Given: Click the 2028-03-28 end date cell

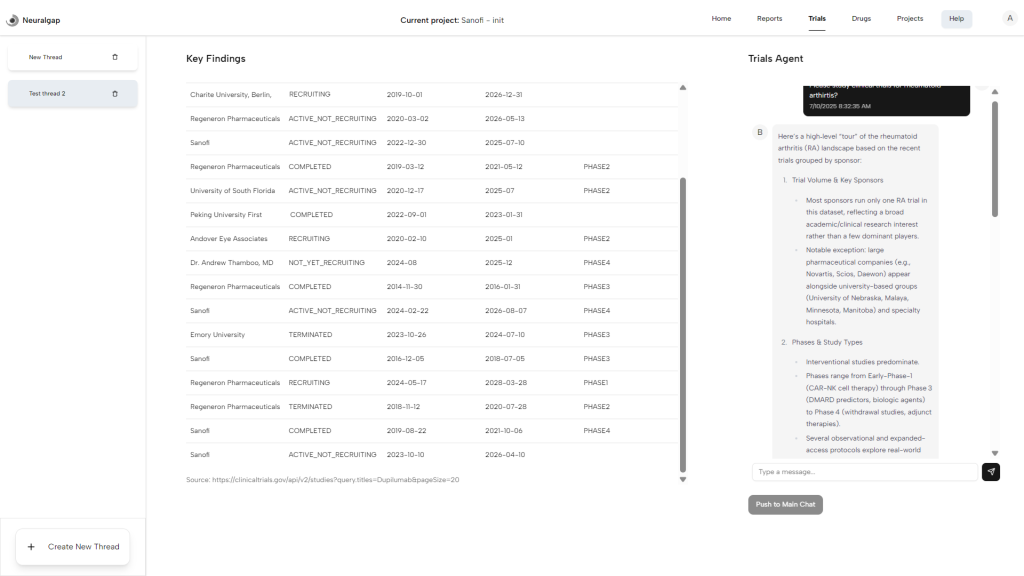Looking at the screenshot, I should [x=505, y=383].
